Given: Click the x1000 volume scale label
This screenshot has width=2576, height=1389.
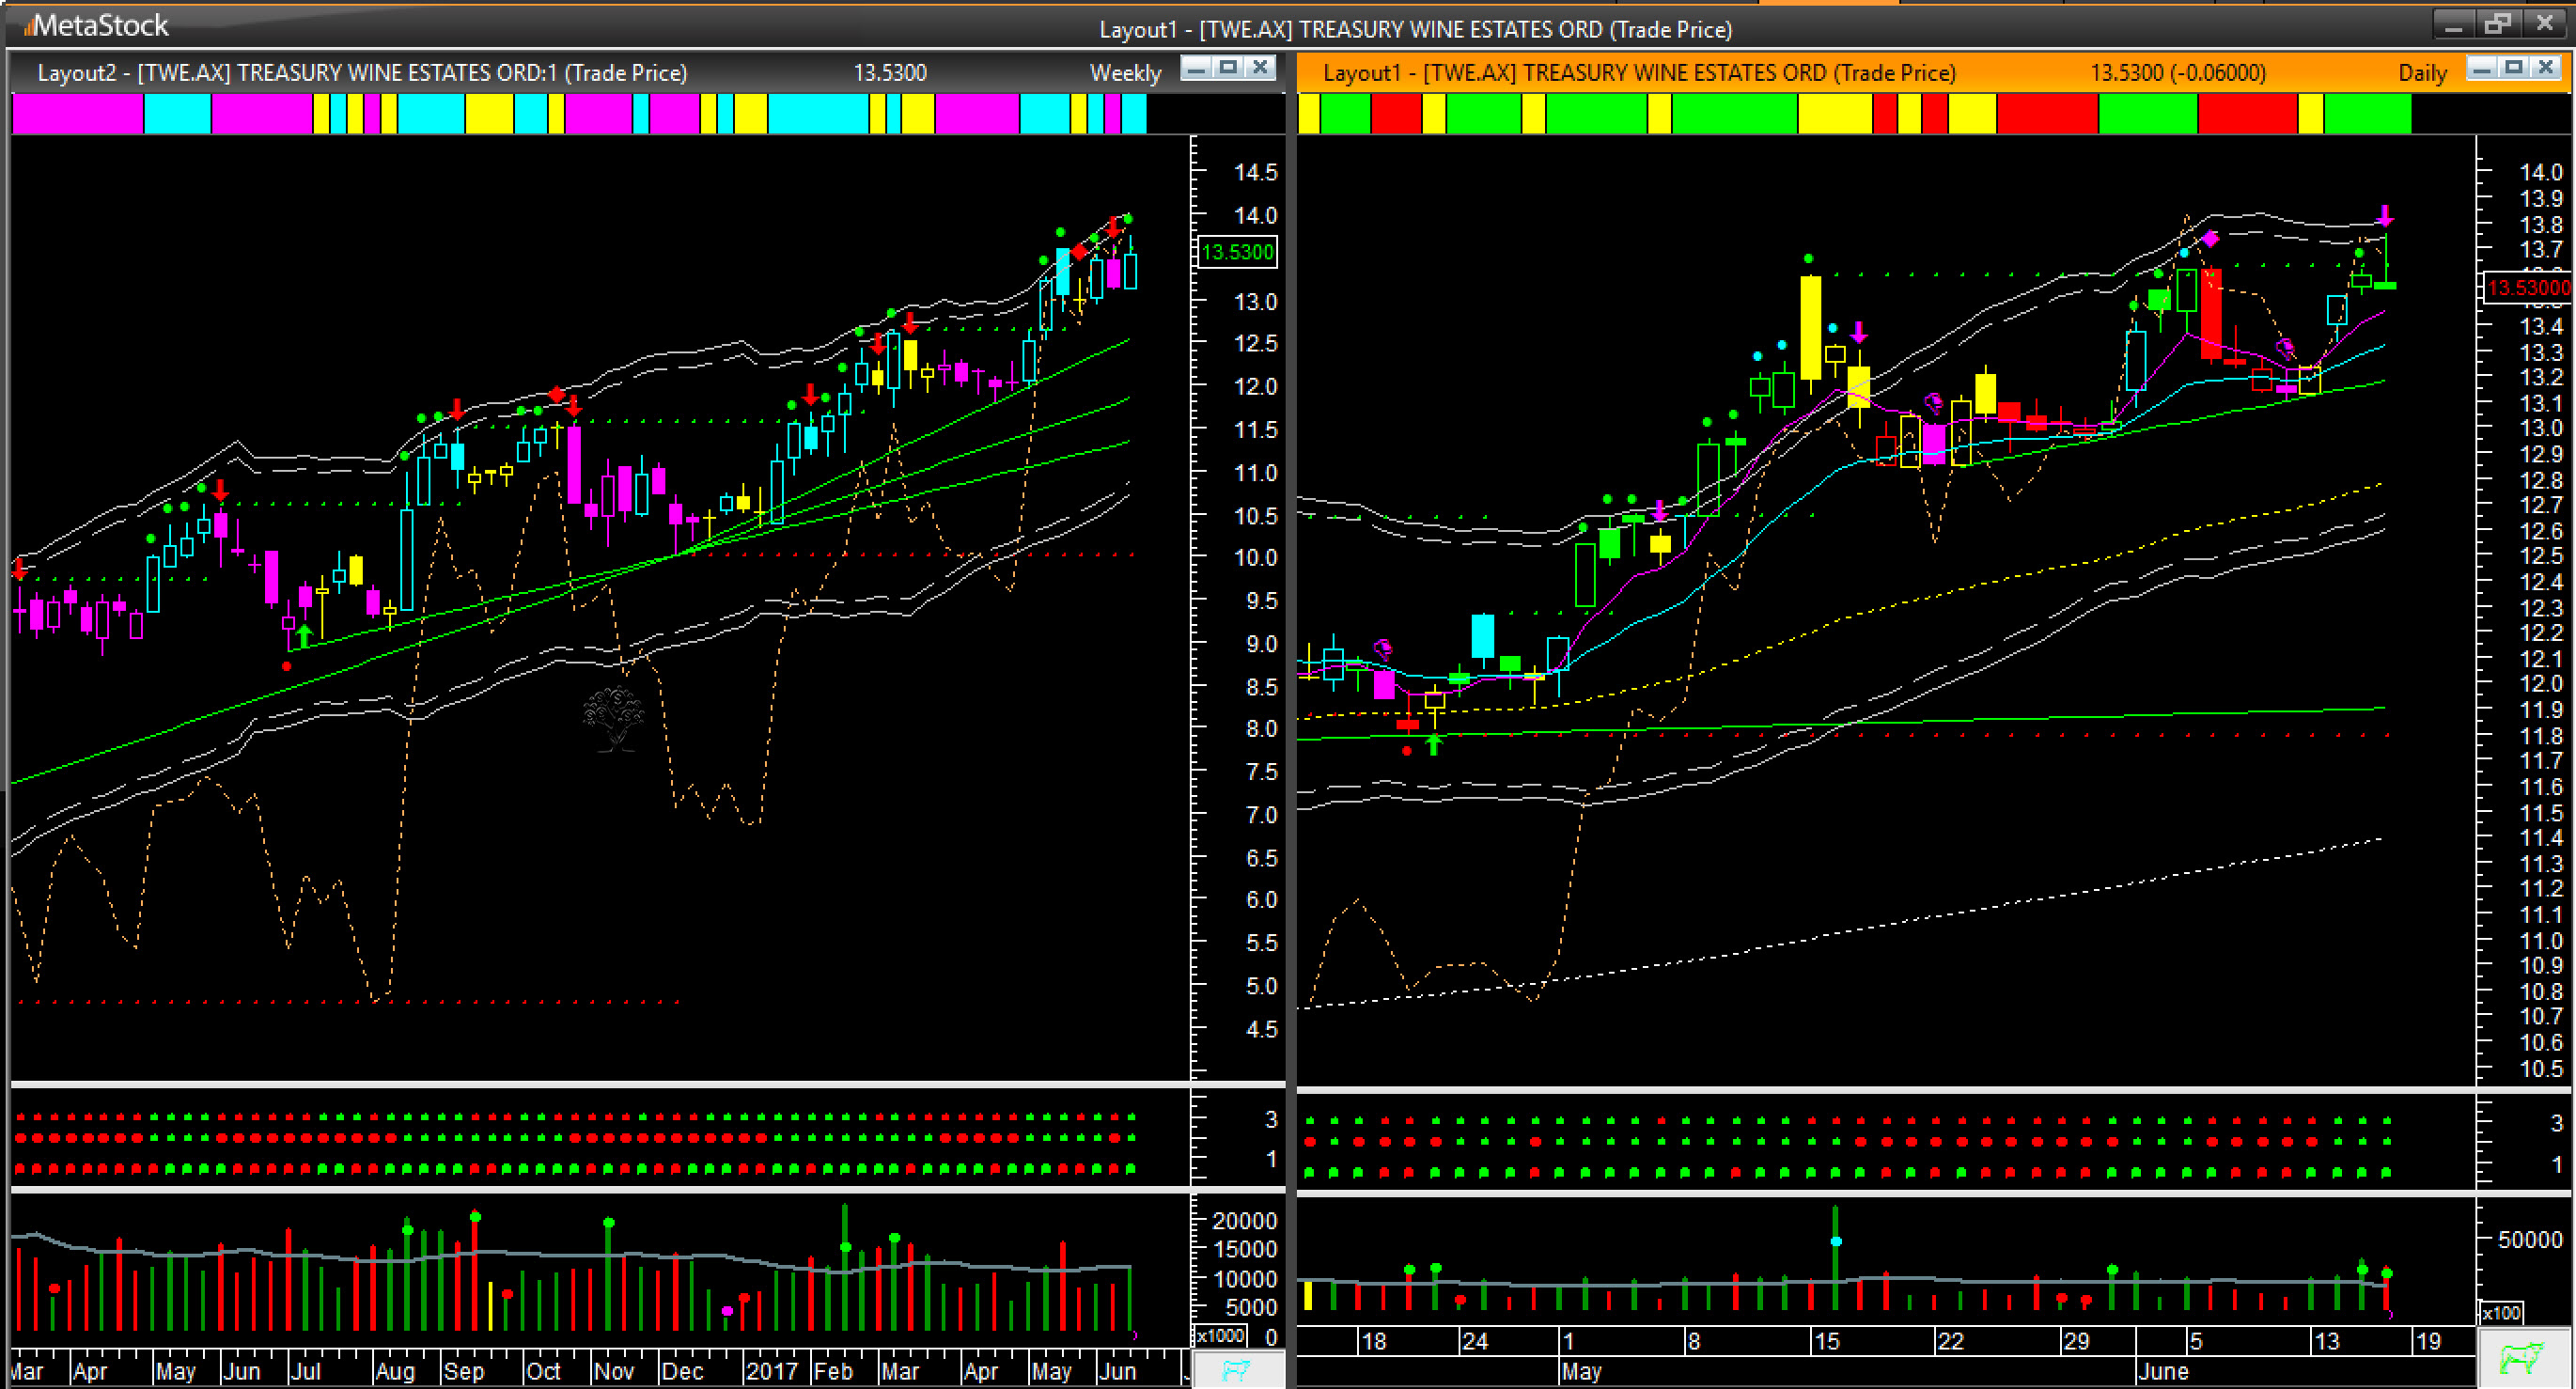Looking at the screenshot, I should pyautogui.click(x=1220, y=1335).
